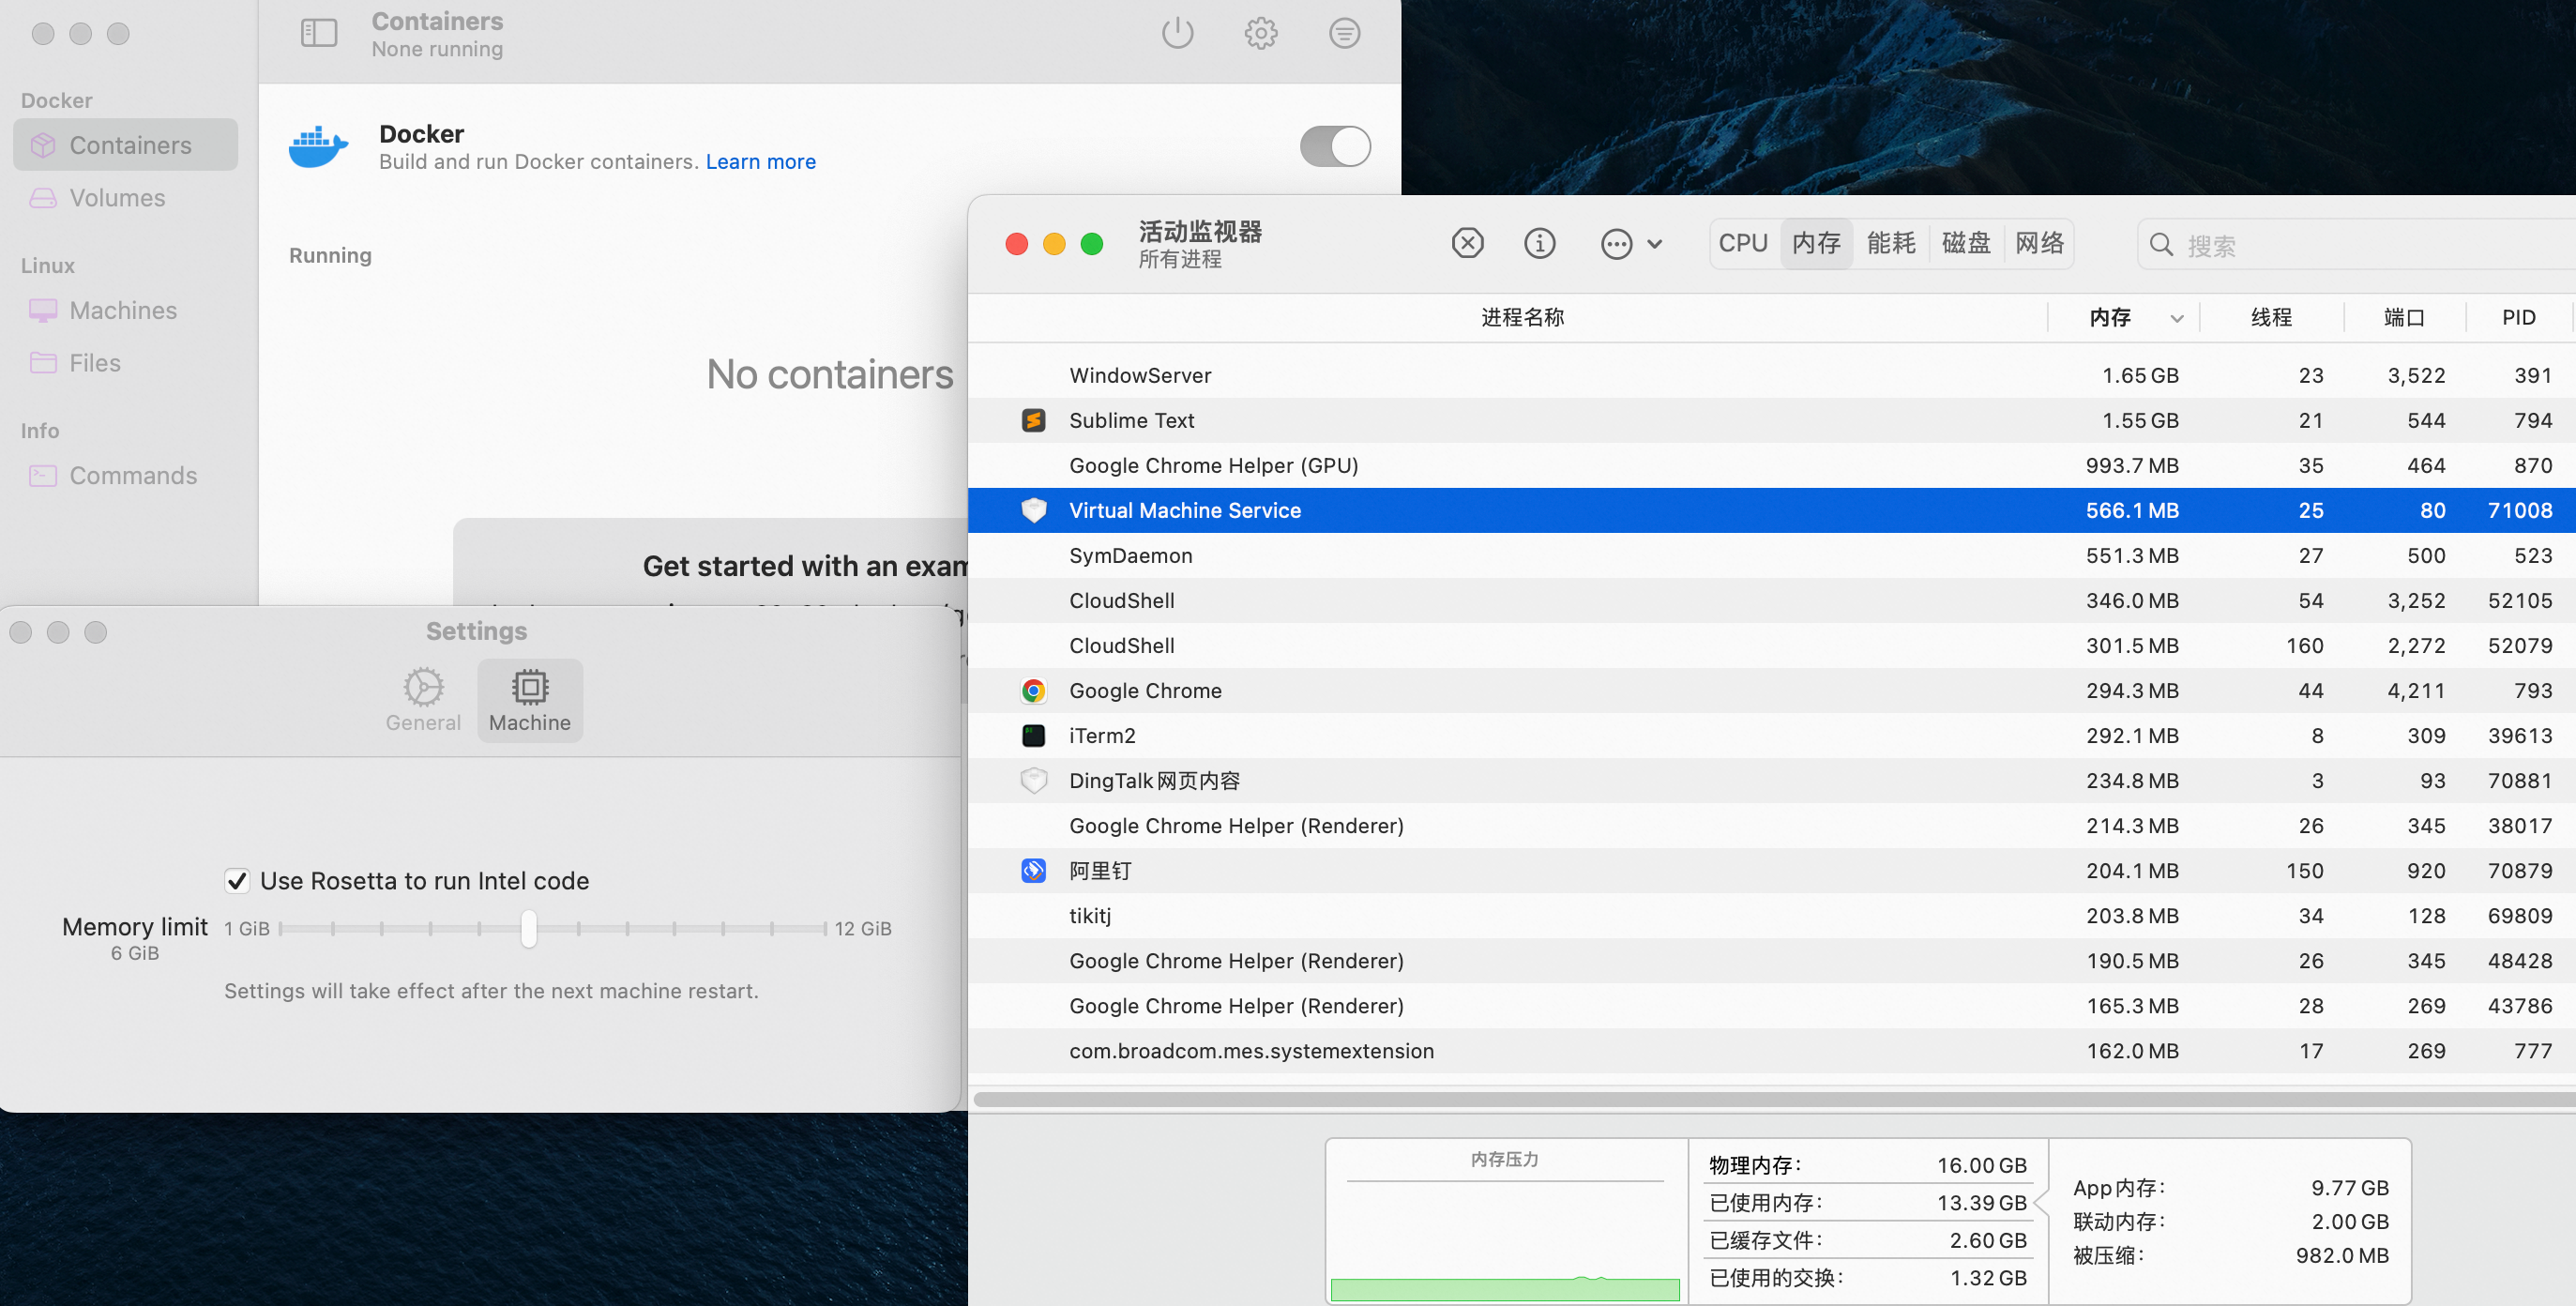Image resolution: width=2576 pixels, height=1306 pixels.
Task: Stop the selected process with the X icon
Action: point(1467,243)
